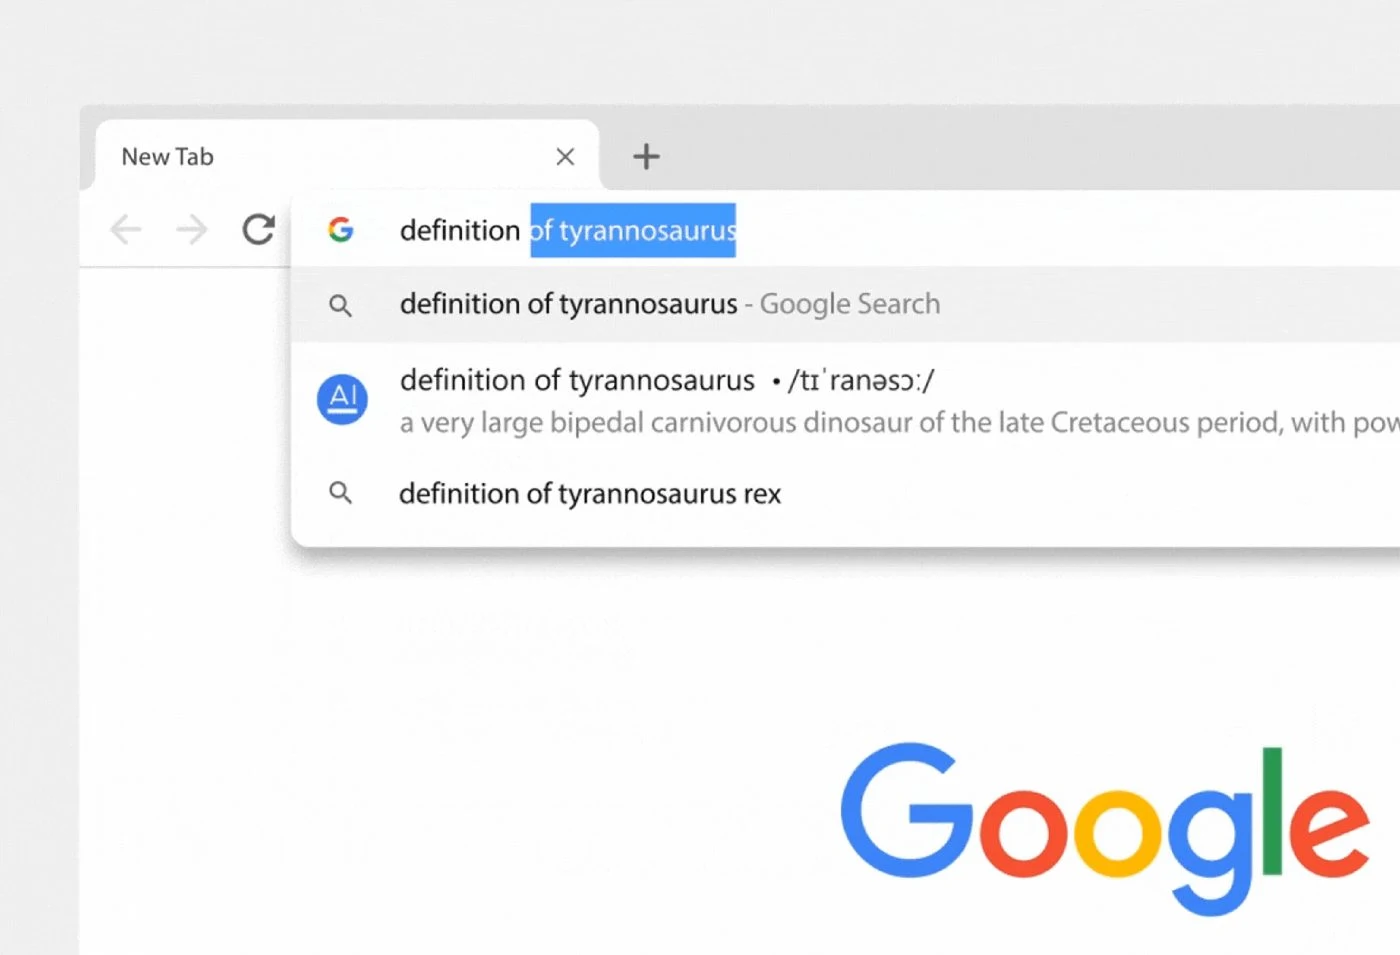Screen dimensions: 1400x955
Task: Click the blue dictionary definition icon
Action: 342,399
